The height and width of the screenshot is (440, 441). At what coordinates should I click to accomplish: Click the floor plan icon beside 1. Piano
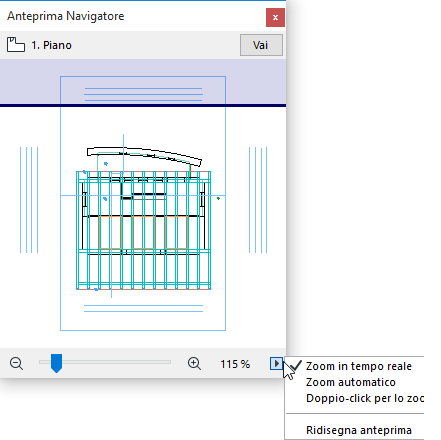tap(16, 45)
